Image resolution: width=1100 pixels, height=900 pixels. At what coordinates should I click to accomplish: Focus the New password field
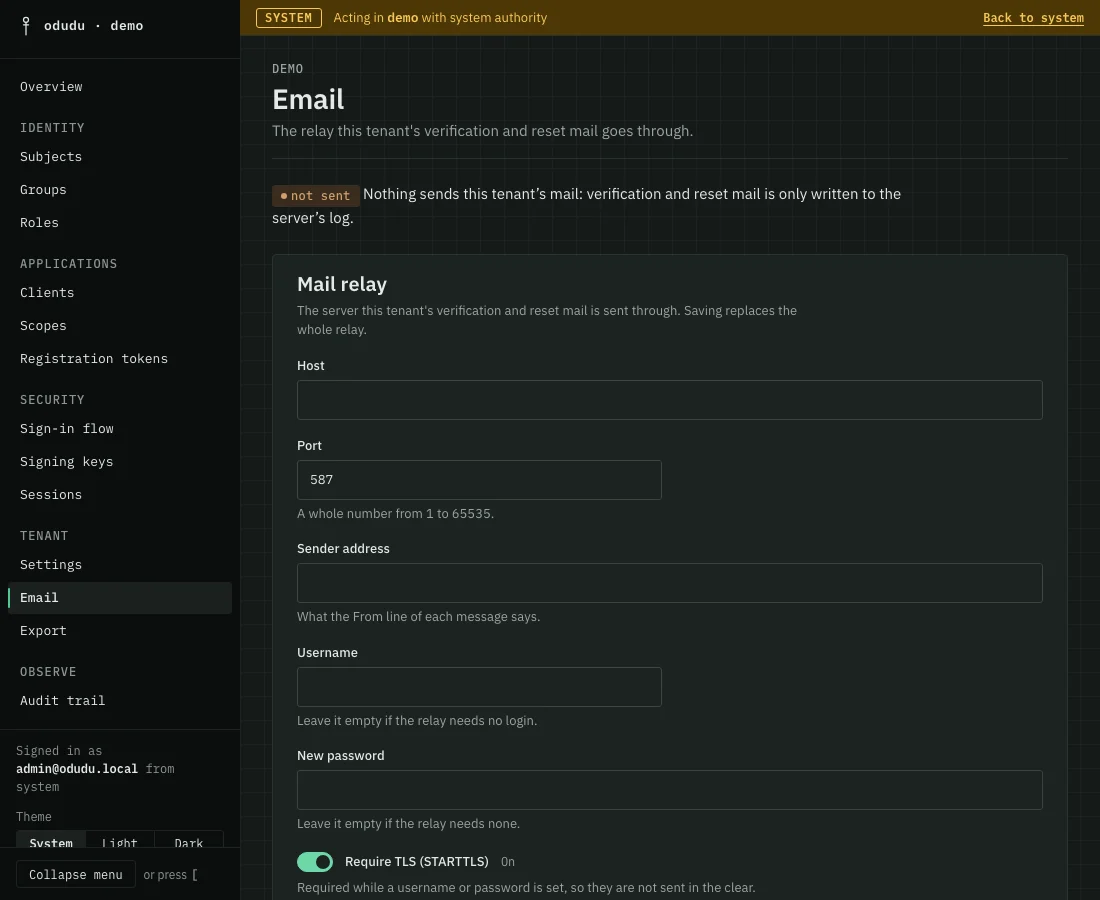click(x=669, y=791)
